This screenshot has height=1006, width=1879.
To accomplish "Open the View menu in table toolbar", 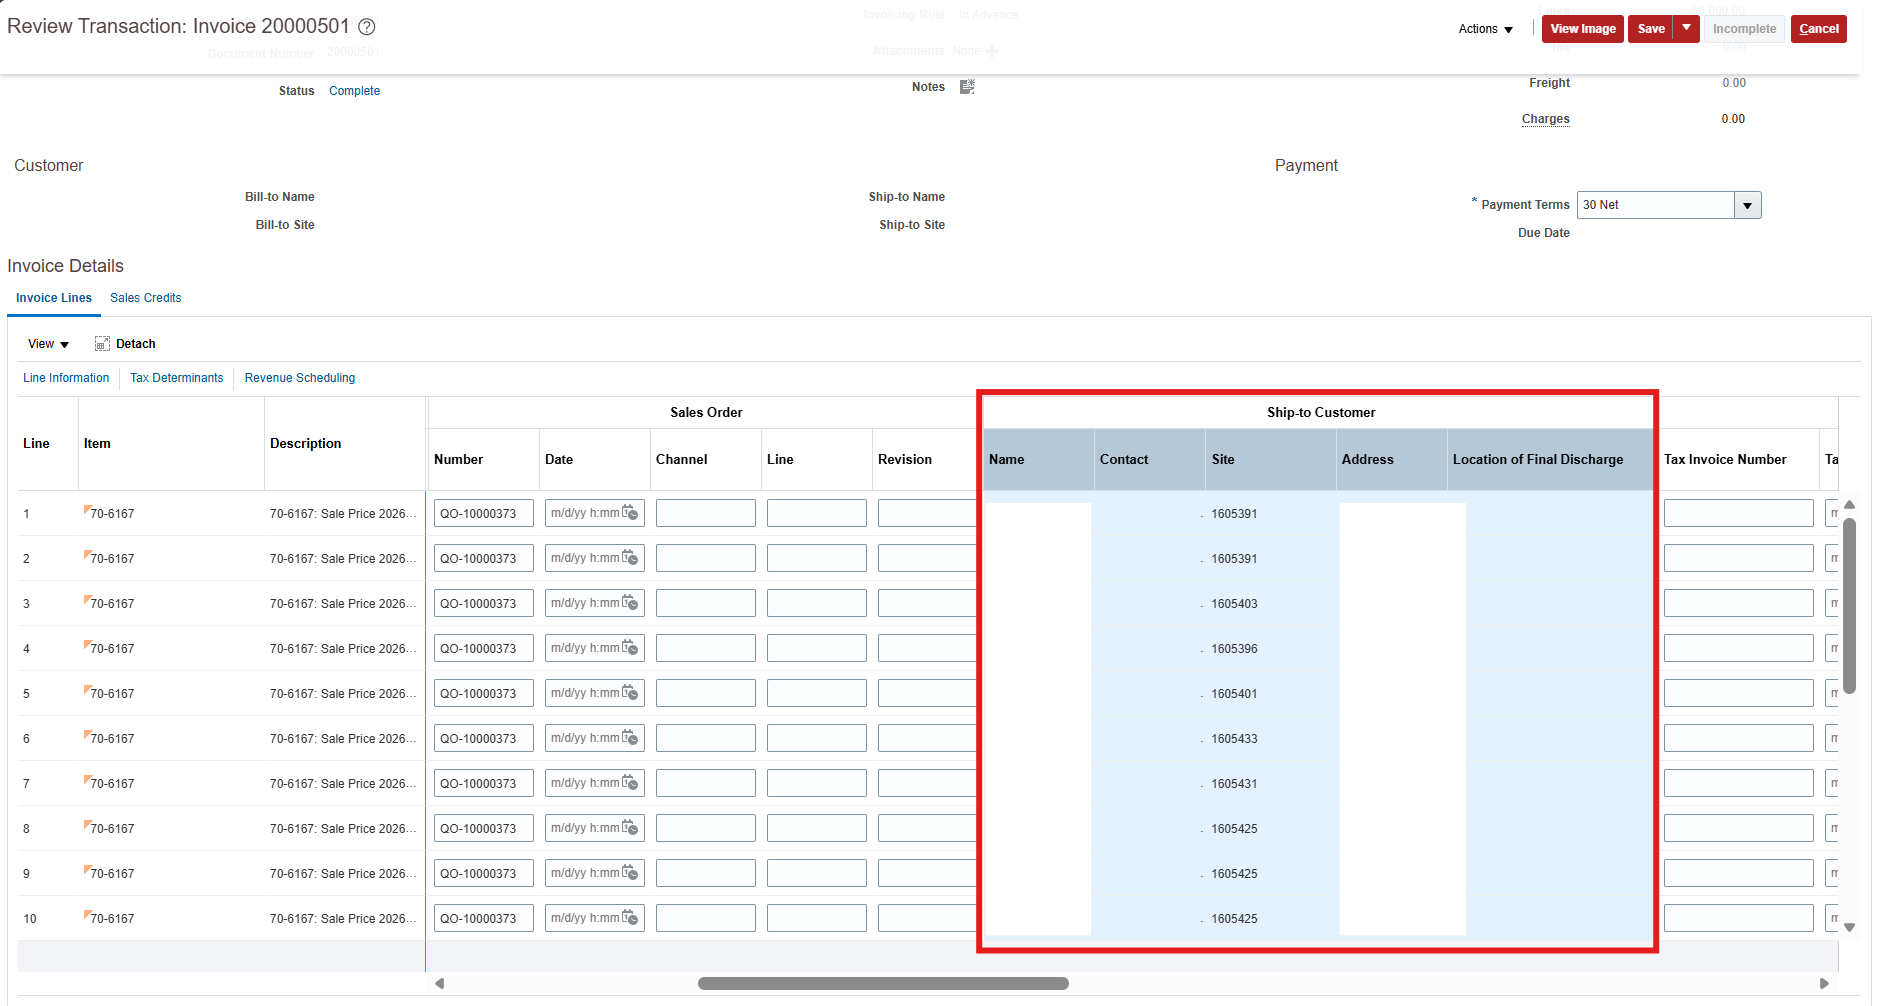I will tap(48, 344).
